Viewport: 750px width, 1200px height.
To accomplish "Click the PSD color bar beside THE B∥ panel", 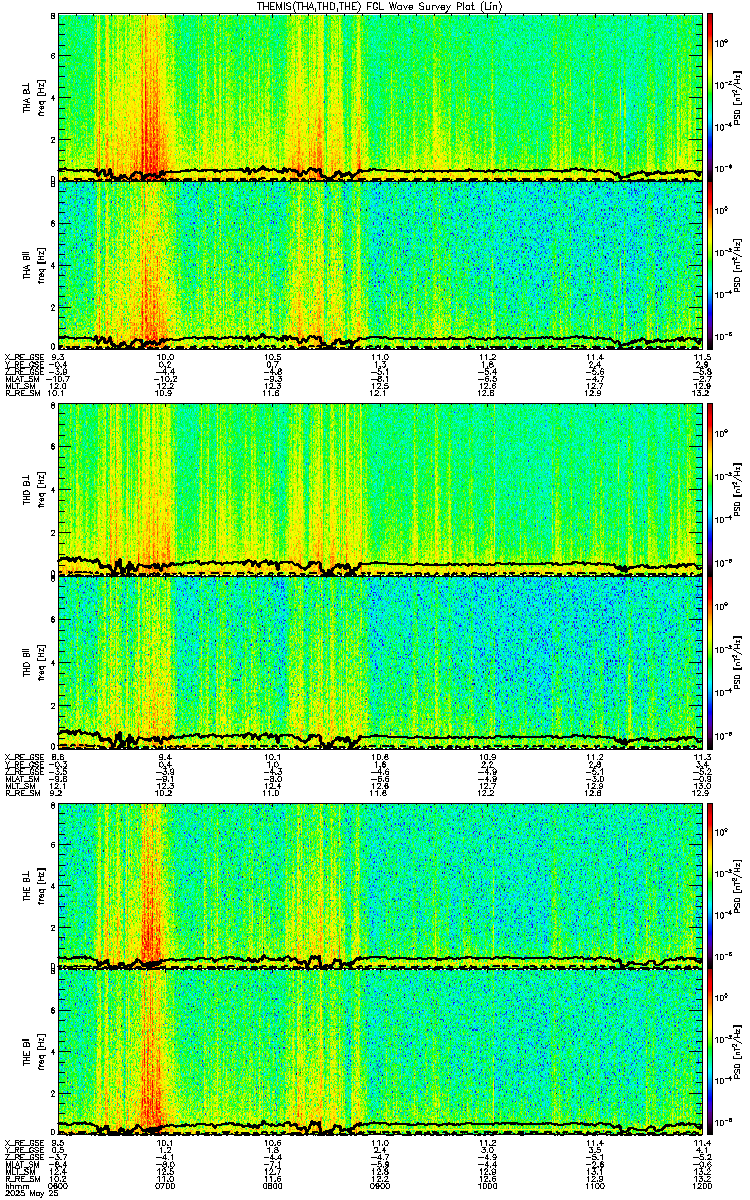I will pyautogui.click(x=710, y=1052).
